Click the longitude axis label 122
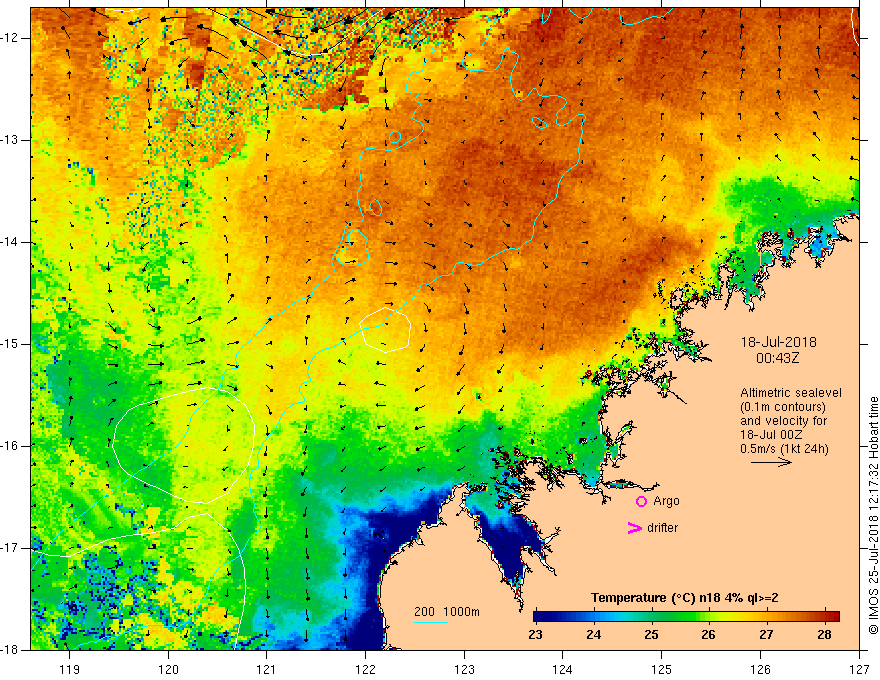This screenshot has height=680, width=880. [365, 669]
